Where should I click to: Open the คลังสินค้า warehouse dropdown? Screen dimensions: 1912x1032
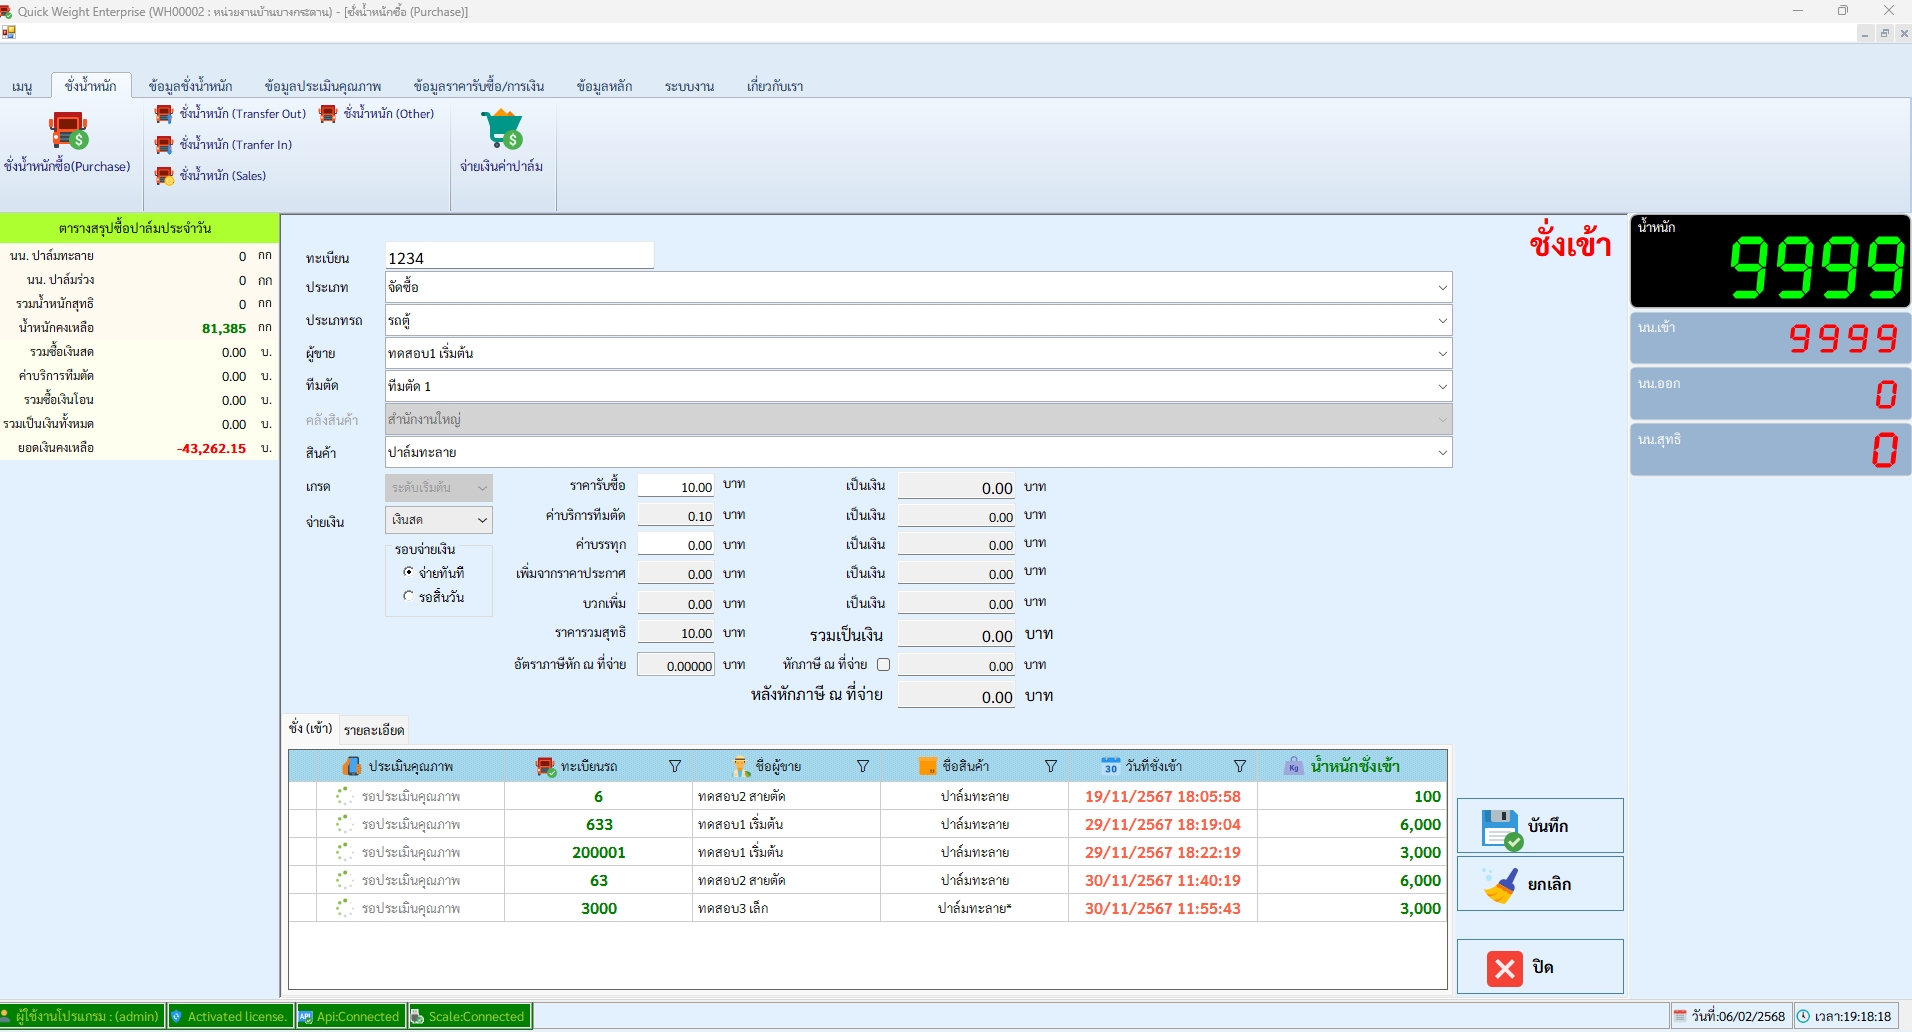(x=918, y=420)
